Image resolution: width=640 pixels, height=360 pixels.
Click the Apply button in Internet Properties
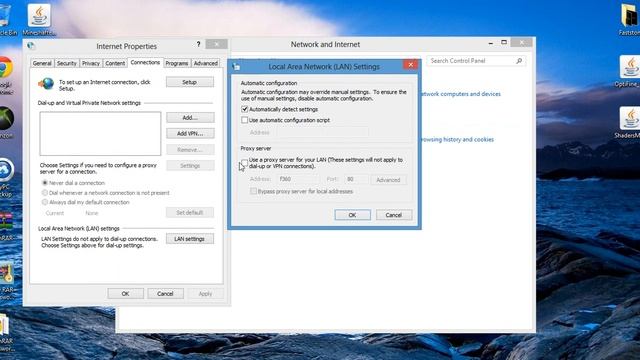click(205, 294)
